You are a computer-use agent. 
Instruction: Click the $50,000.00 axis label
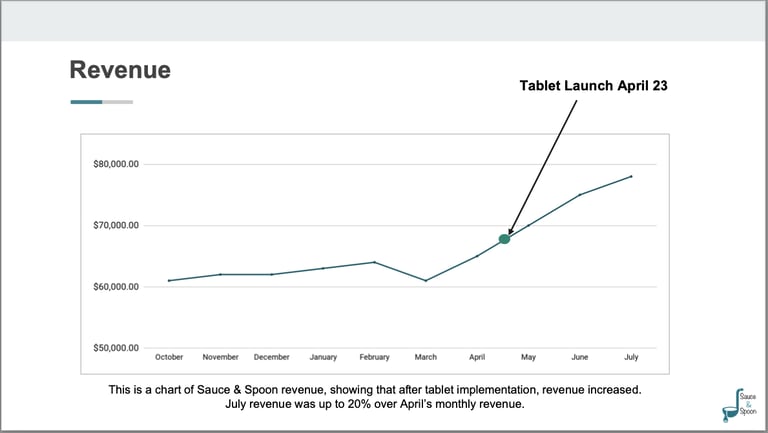pyautogui.click(x=116, y=348)
